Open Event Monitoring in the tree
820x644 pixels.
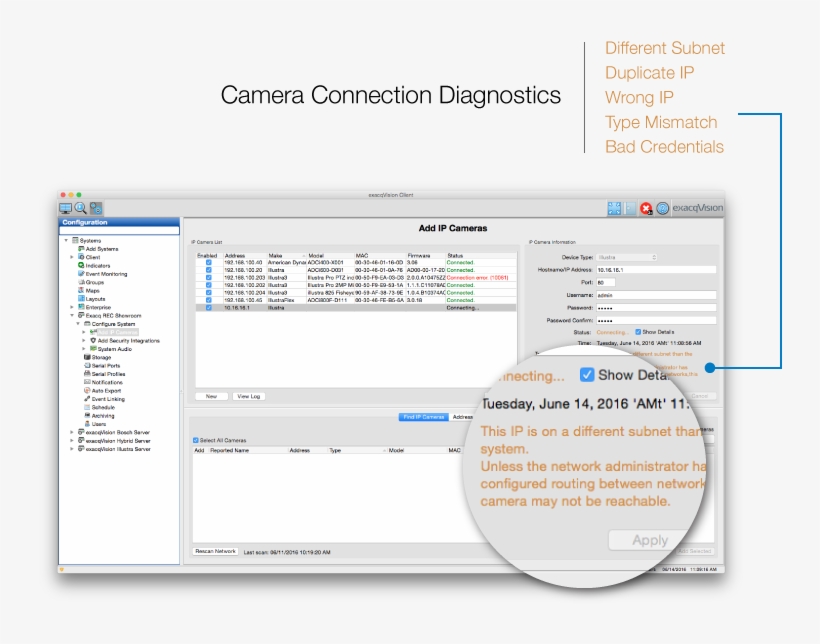click(106, 274)
